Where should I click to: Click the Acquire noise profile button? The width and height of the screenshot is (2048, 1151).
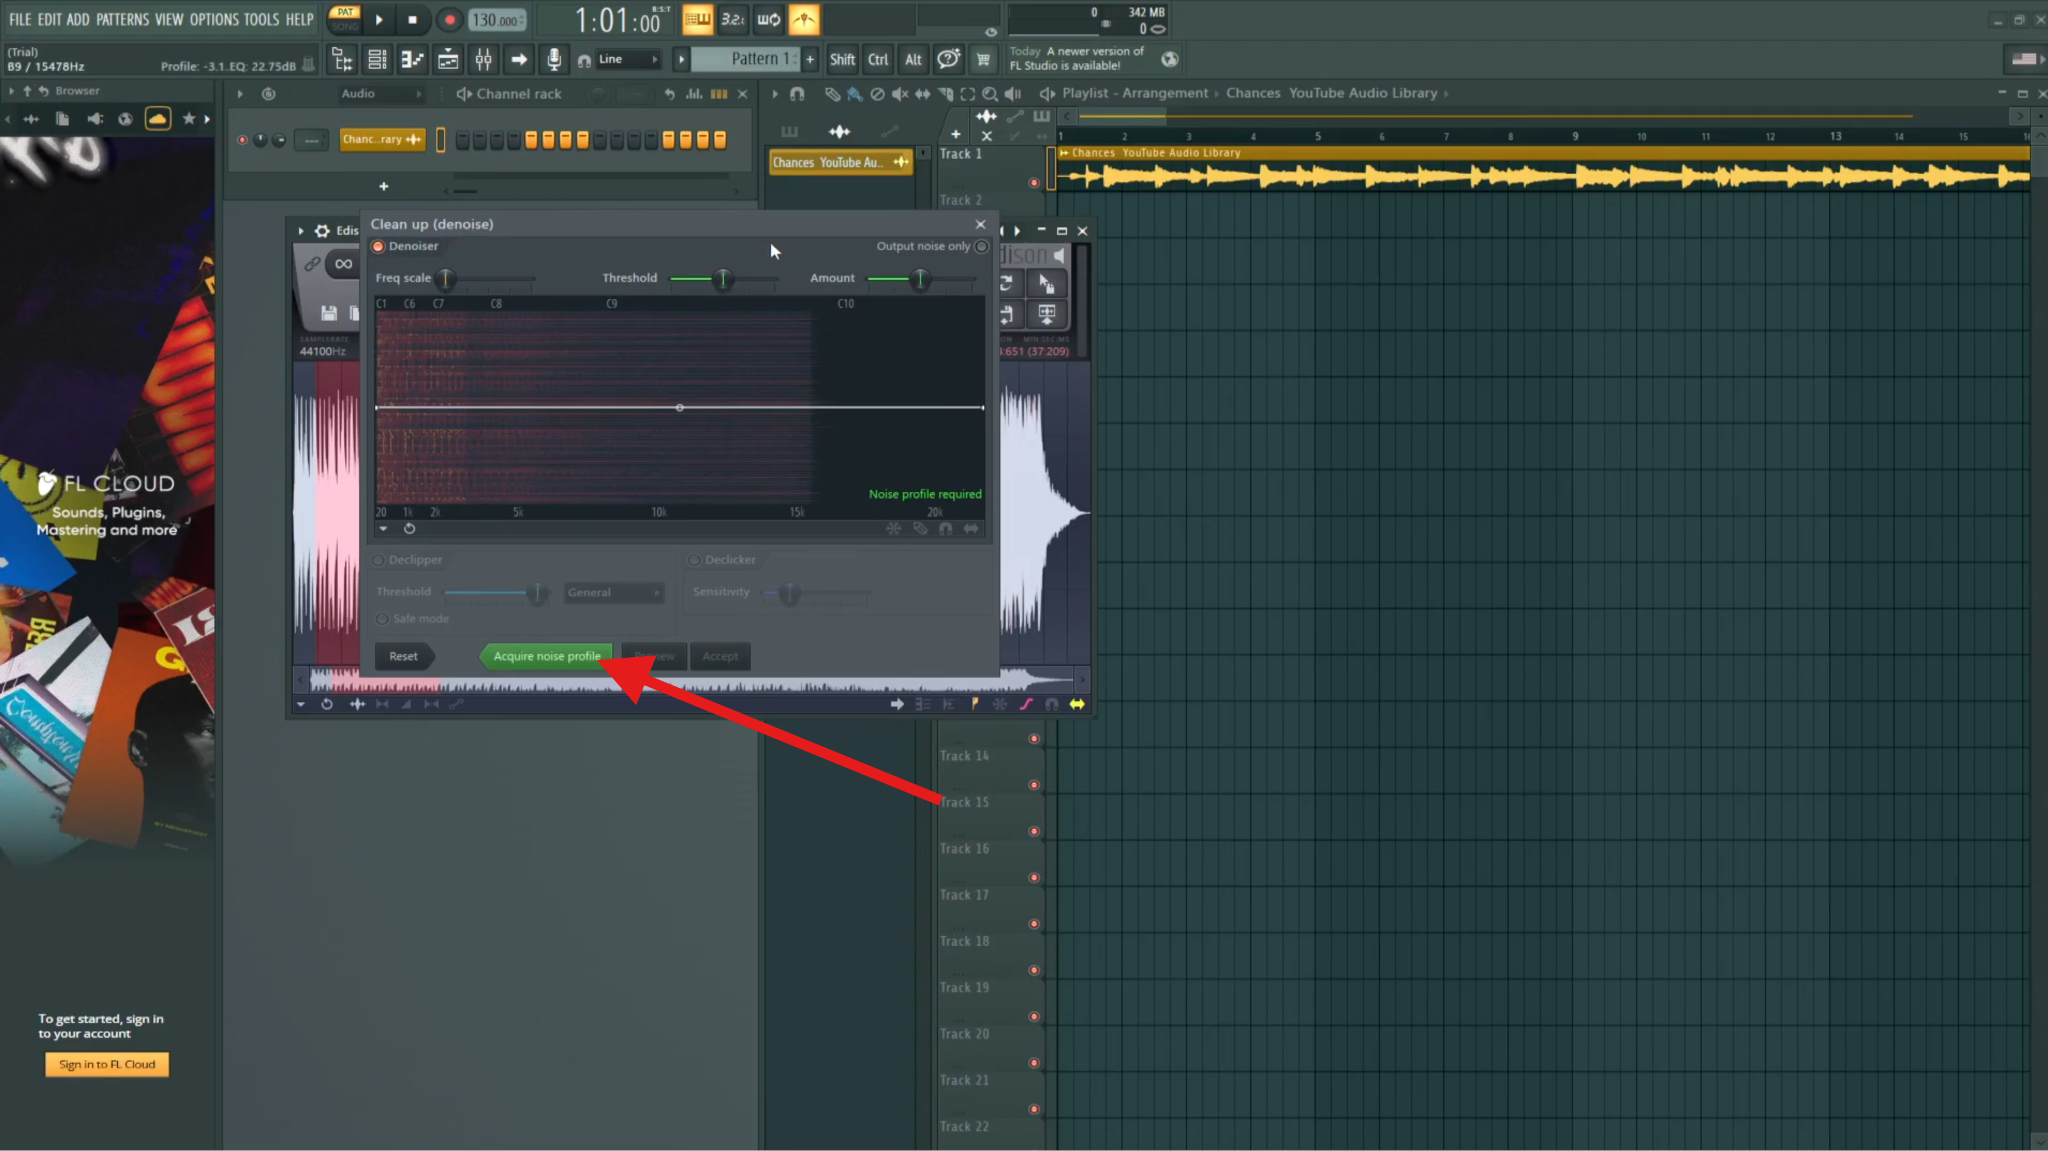pos(546,656)
